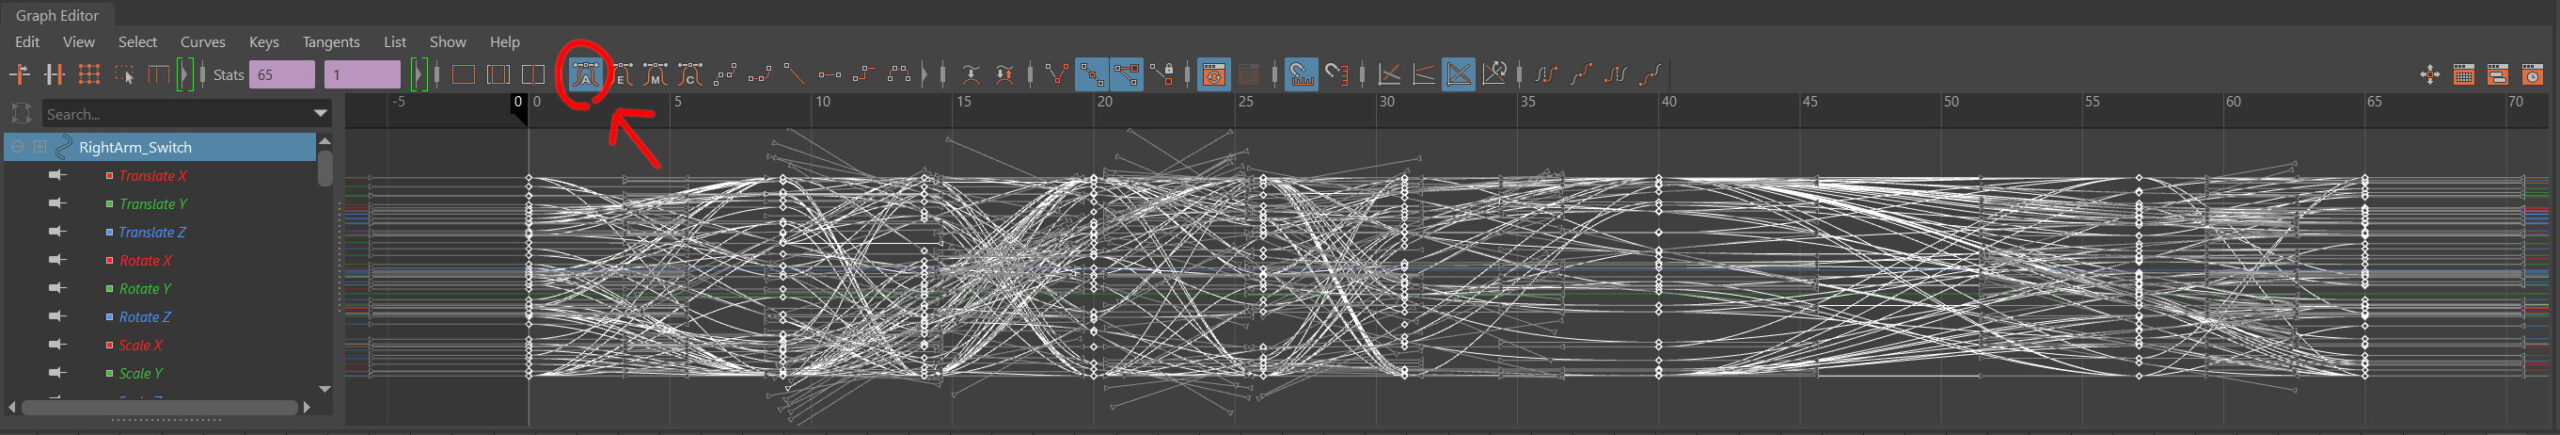
Task: Open the View menu
Action: point(79,42)
